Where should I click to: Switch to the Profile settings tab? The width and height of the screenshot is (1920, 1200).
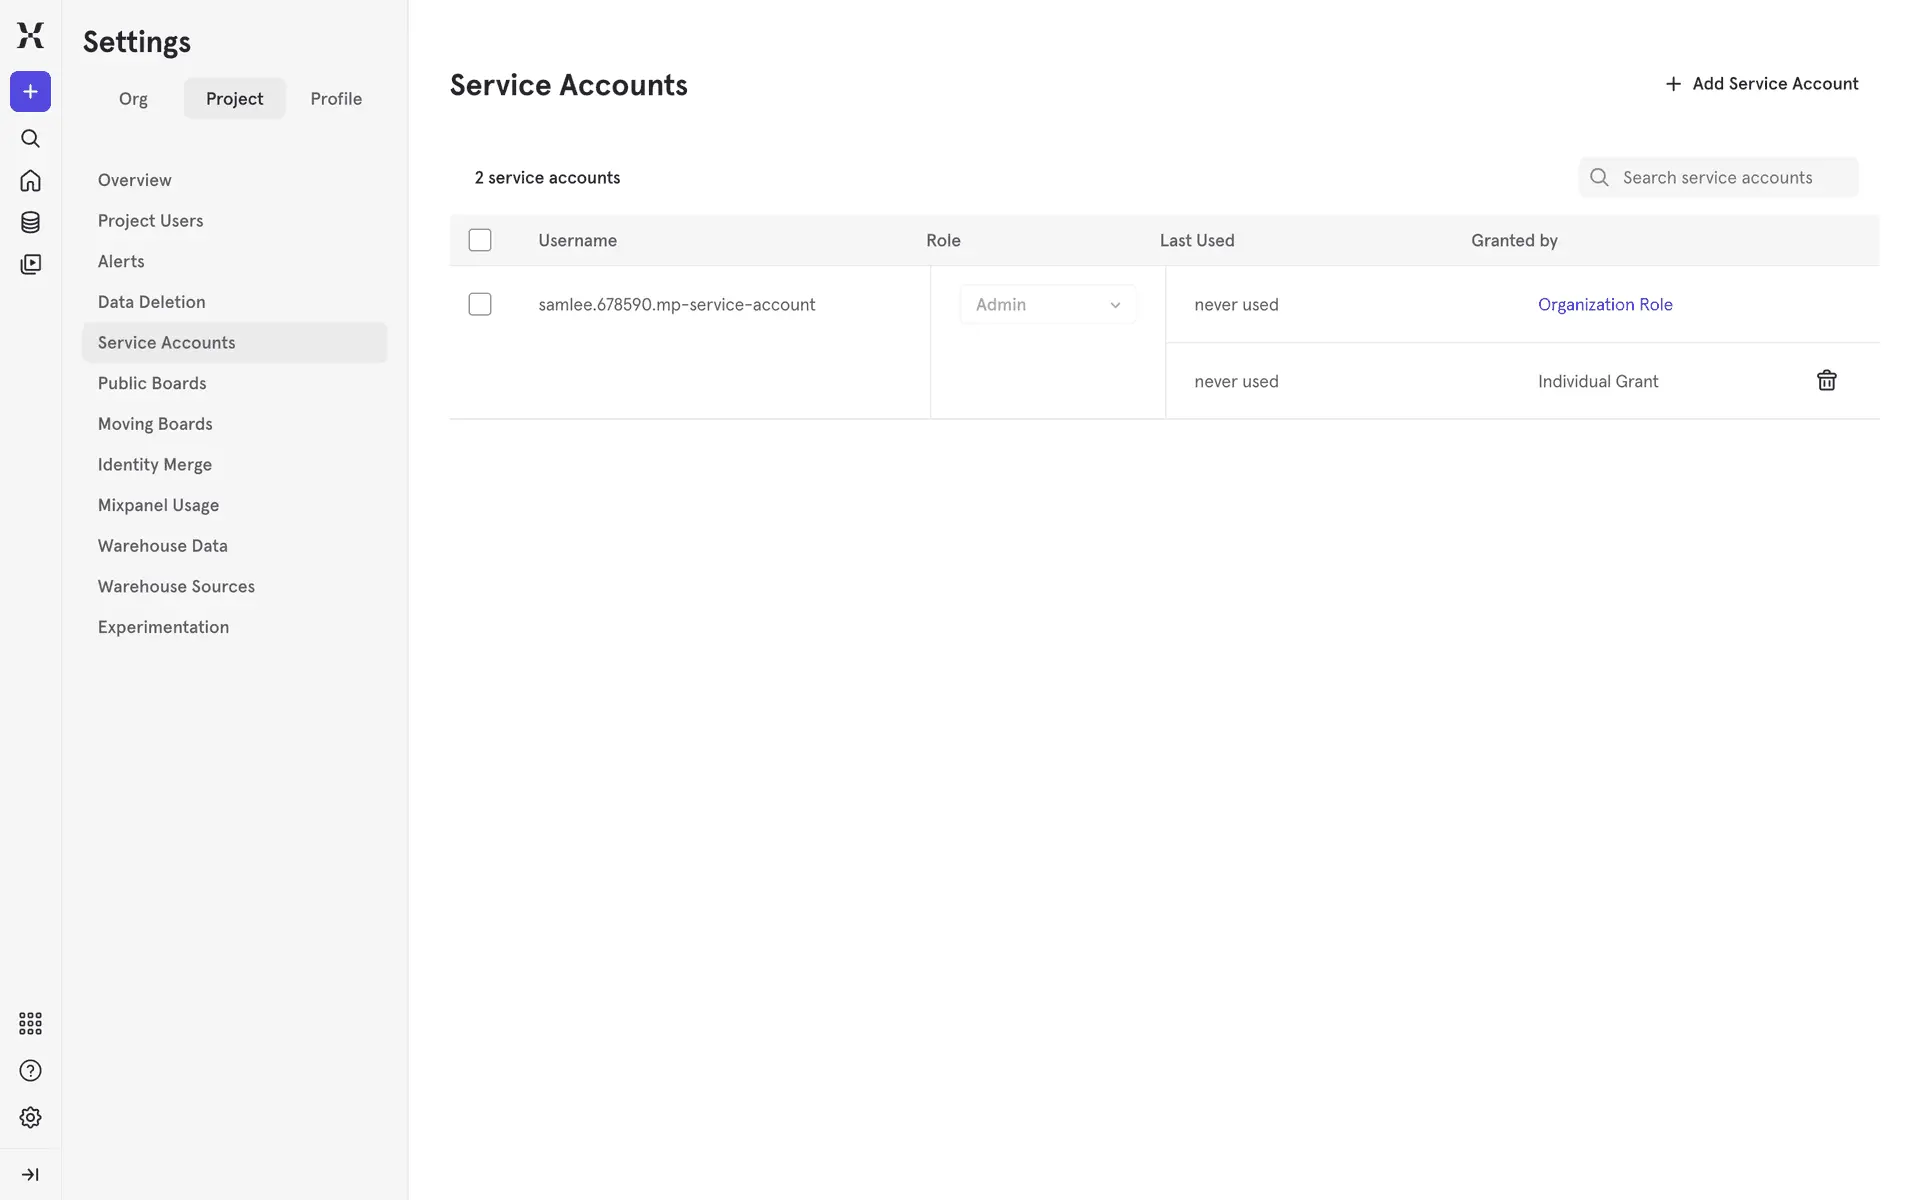coord(336,99)
